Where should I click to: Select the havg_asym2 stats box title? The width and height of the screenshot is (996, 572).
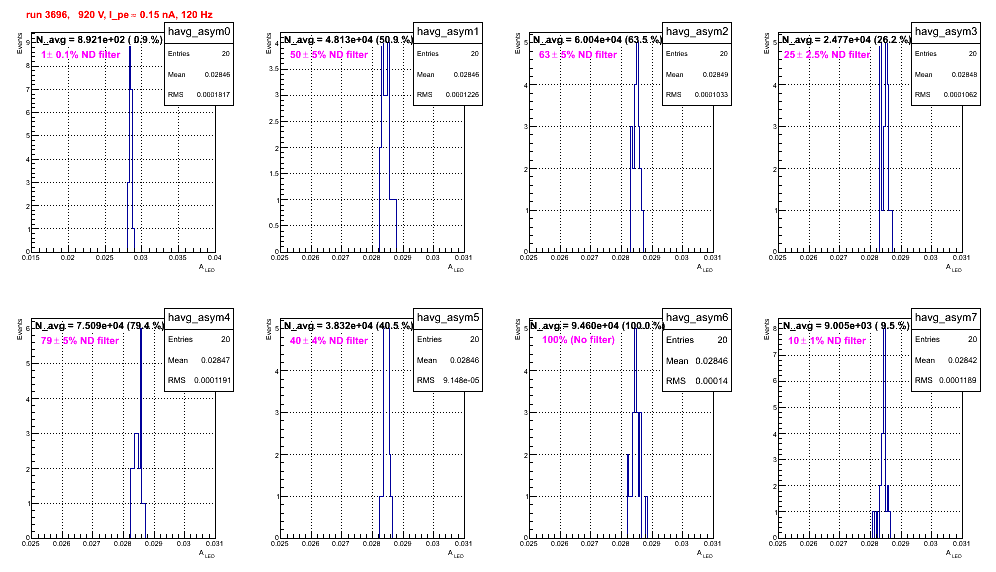pos(697,32)
